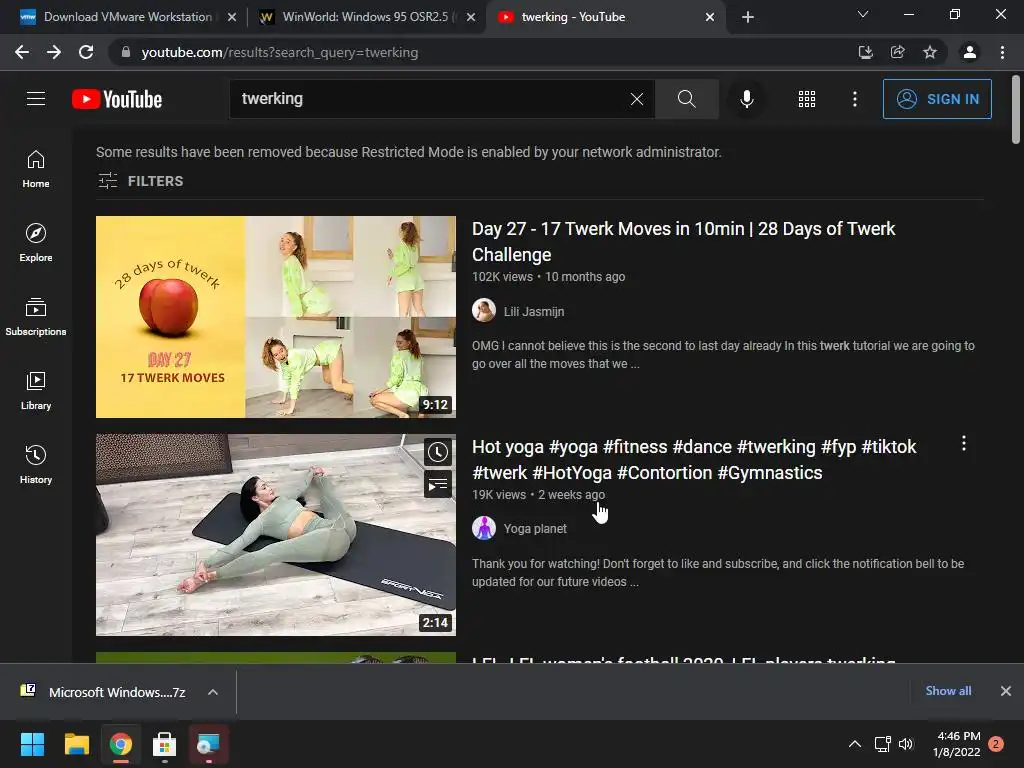Click Show all downloads
This screenshot has width=1024, height=768.
point(948,691)
